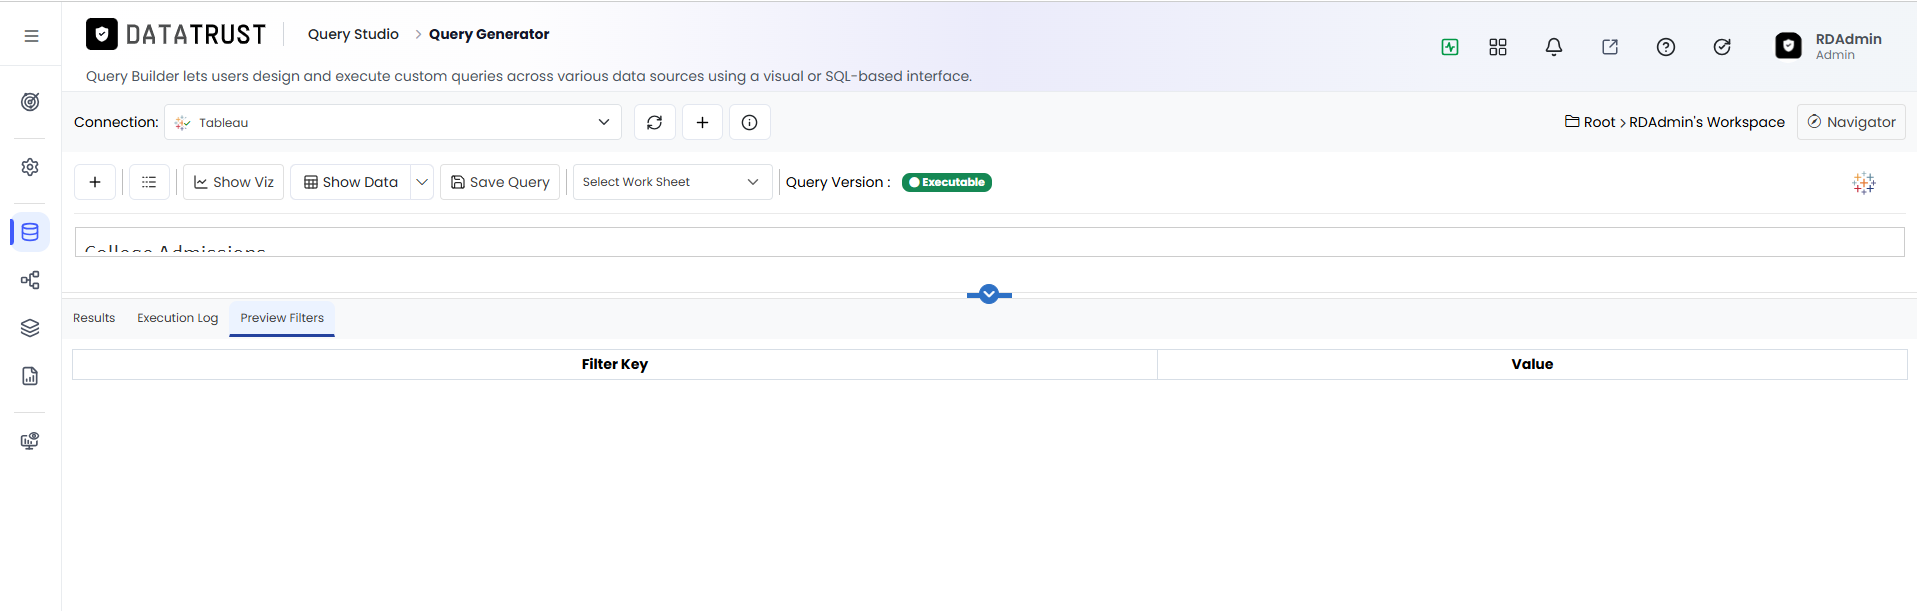
Task: Click the external link icon
Action: tap(1610, 47)
